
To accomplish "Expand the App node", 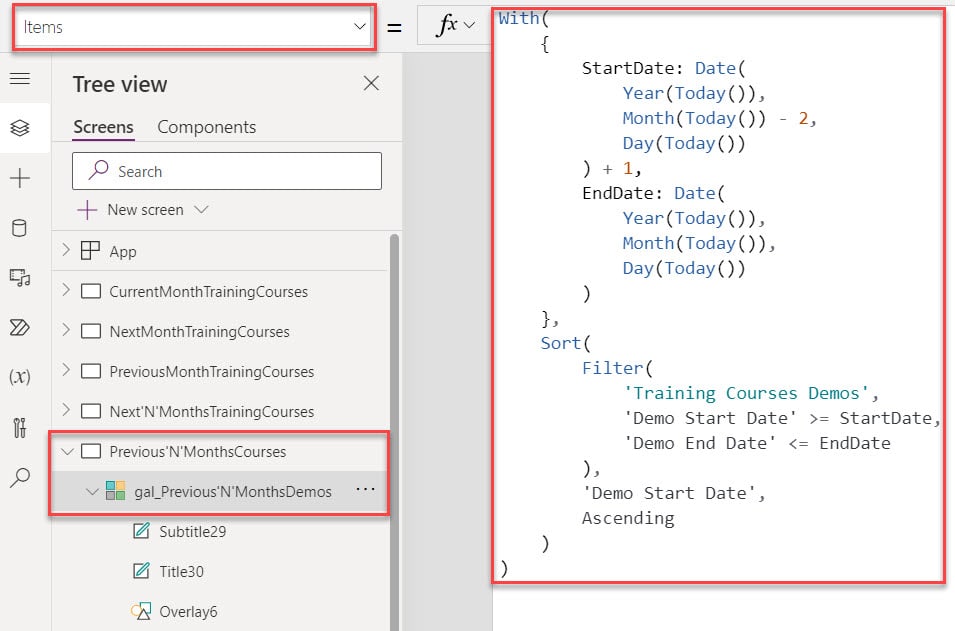I will coord(66,250).
